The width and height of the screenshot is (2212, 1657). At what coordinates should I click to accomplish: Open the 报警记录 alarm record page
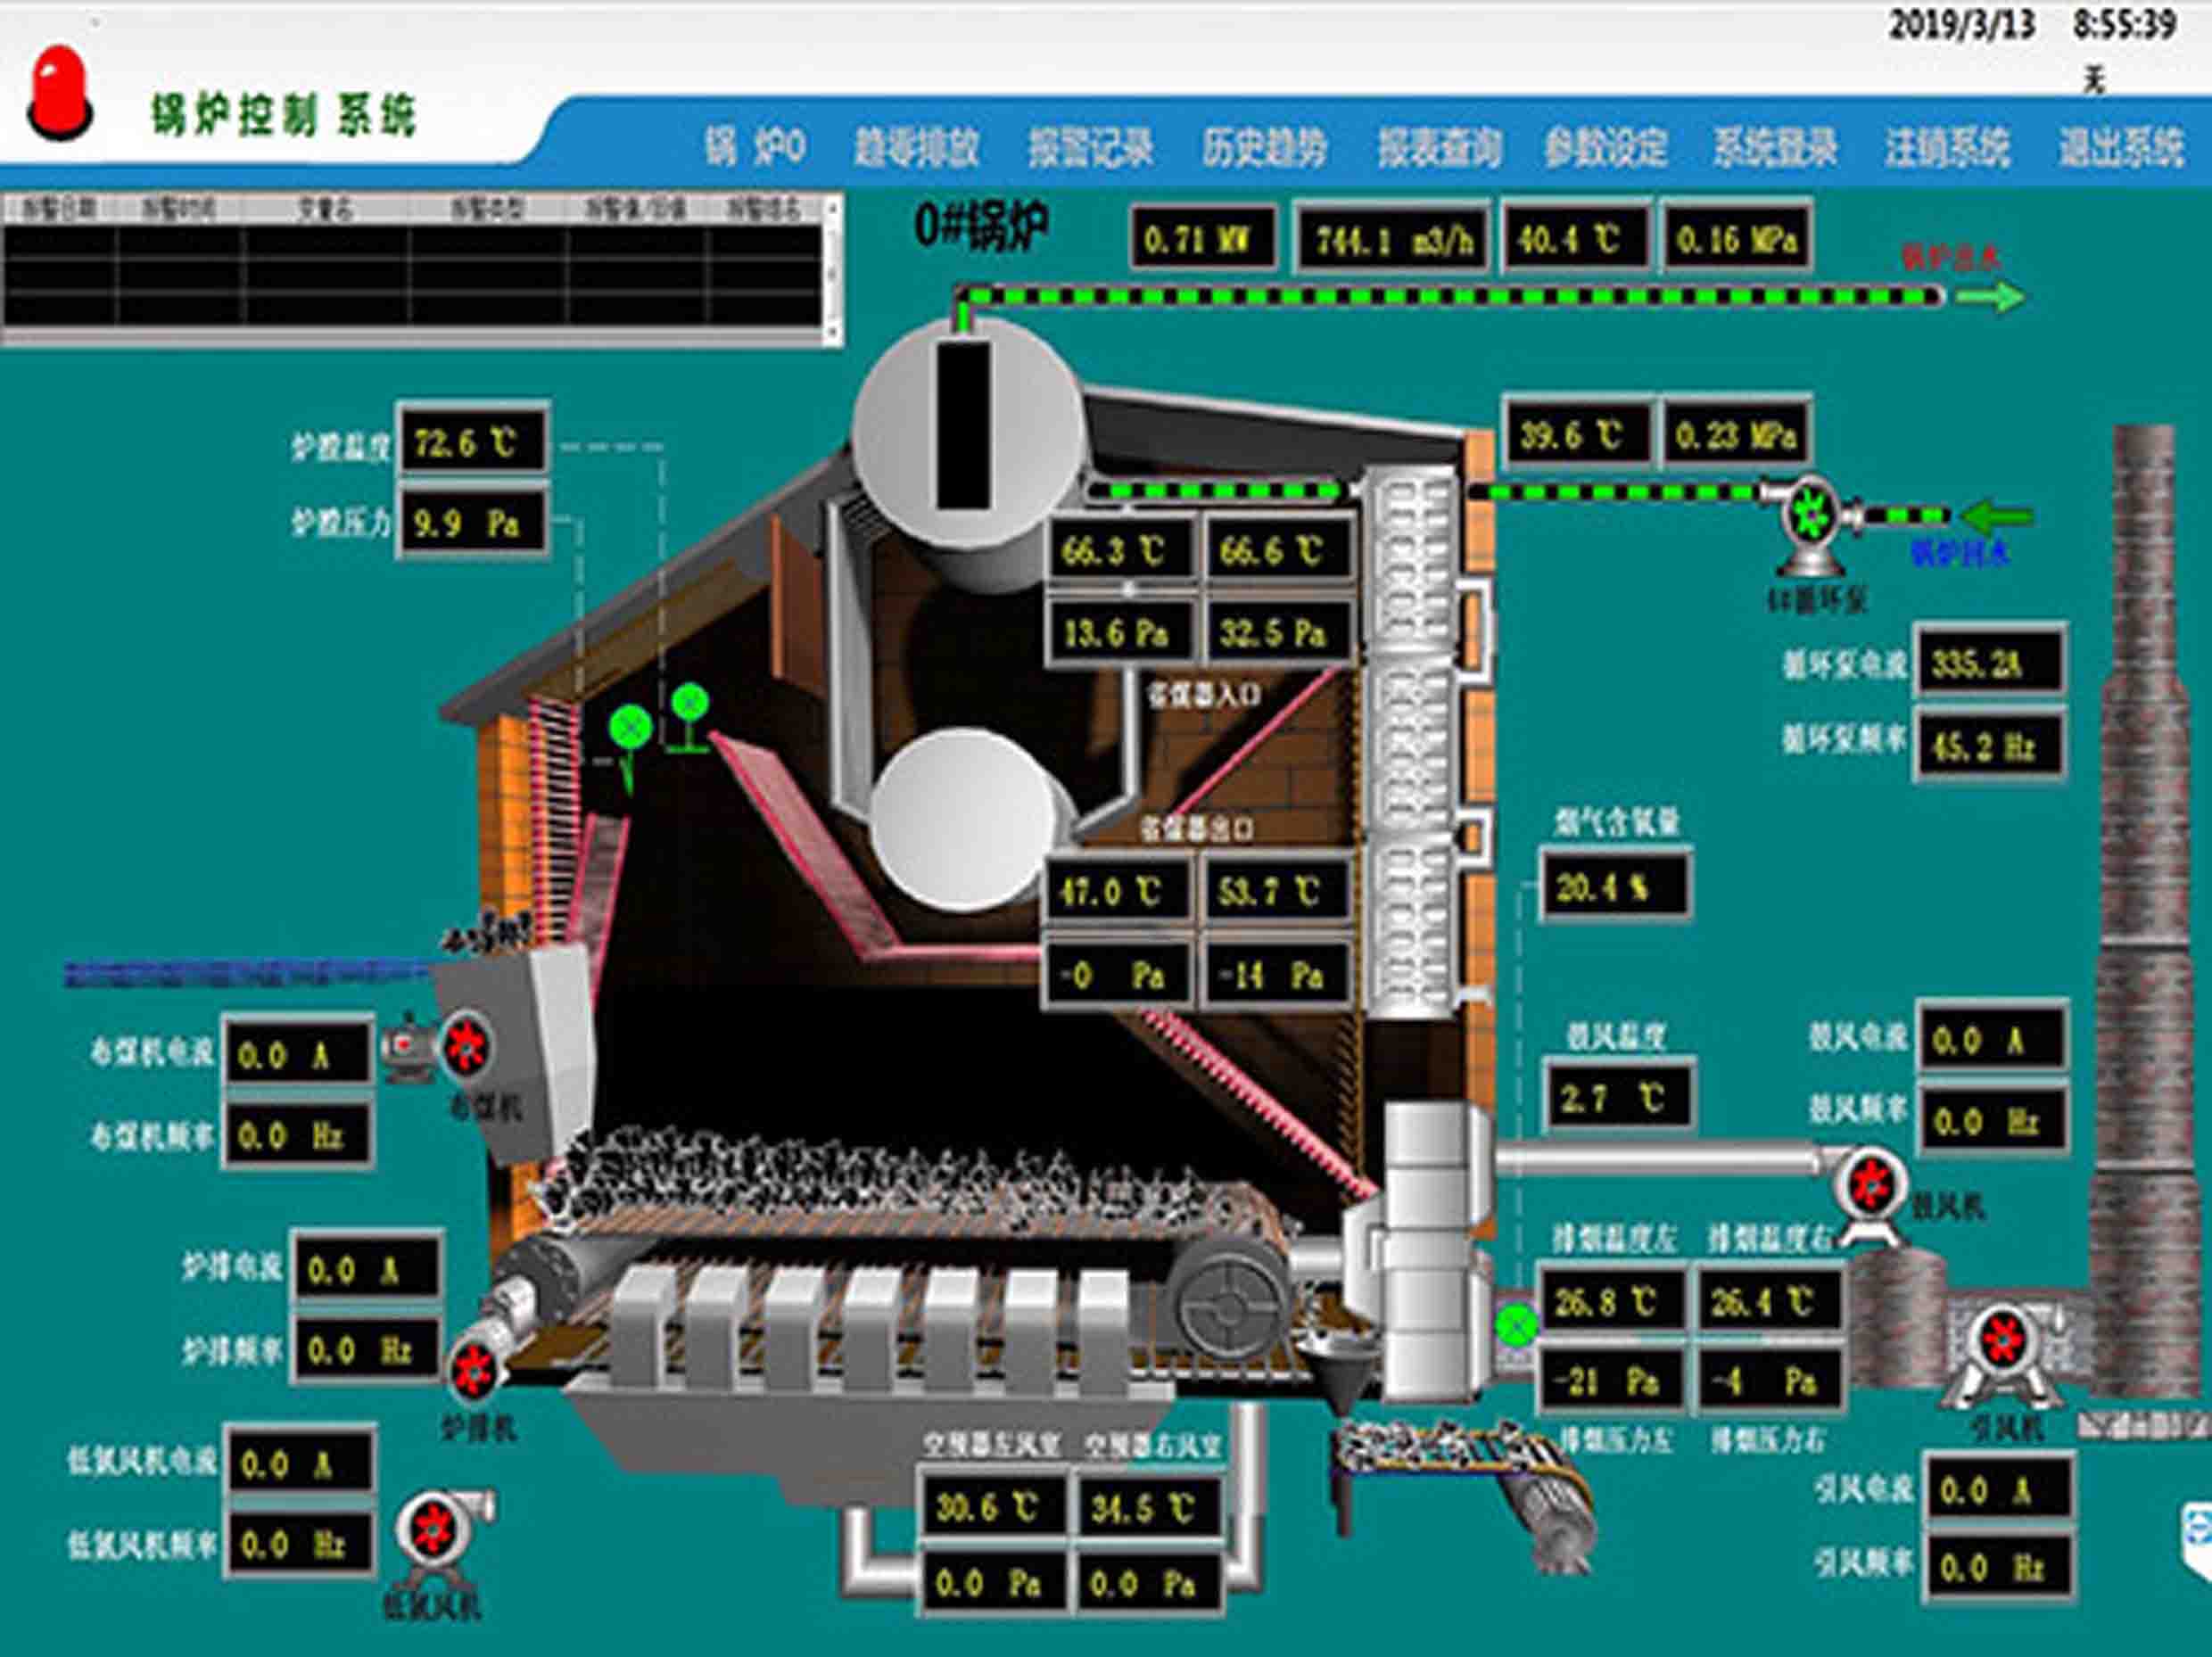point(1090,148)
